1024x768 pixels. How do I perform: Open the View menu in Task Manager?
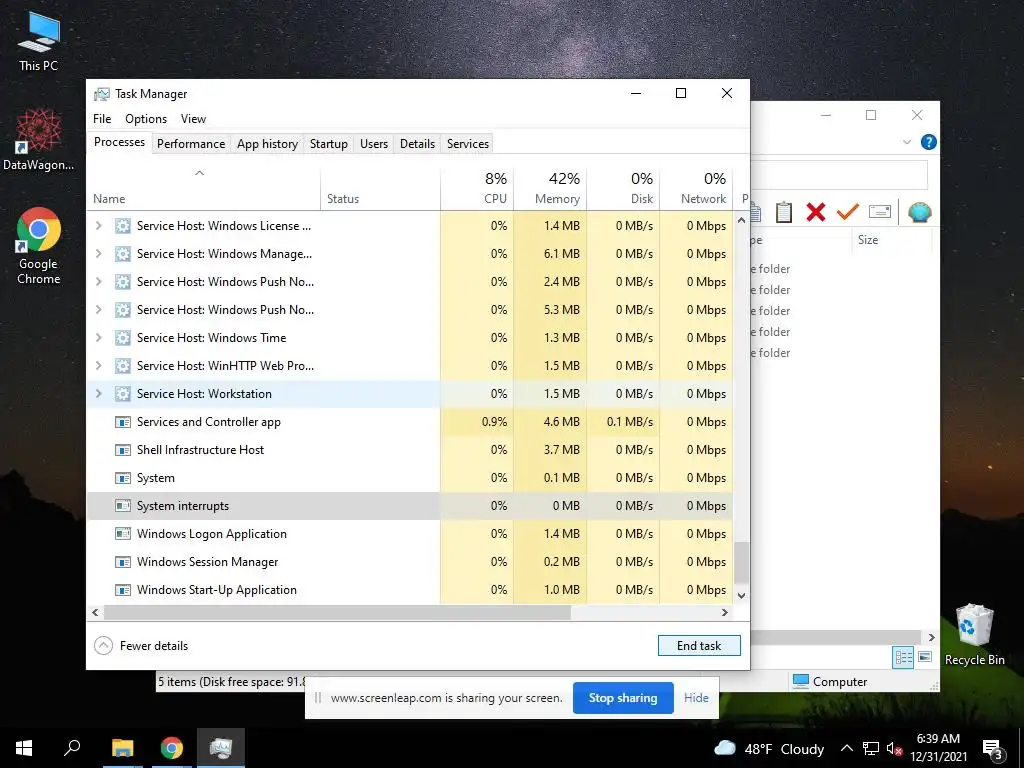[x=193, y=119]
